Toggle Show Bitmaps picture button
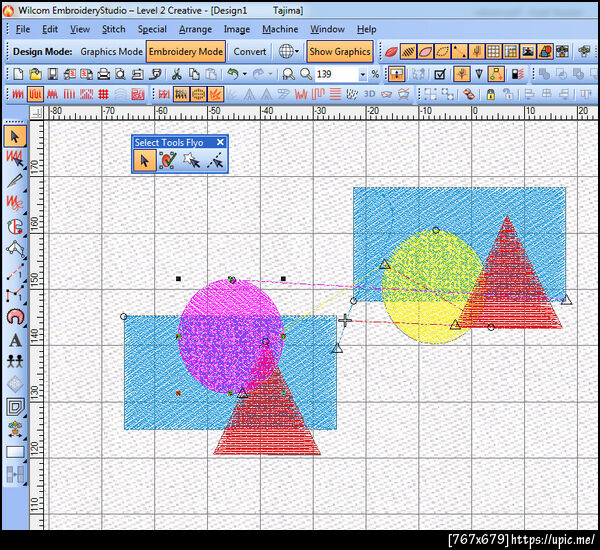The image size is (600, 550). pyautogui.click(x=528, y=51)
